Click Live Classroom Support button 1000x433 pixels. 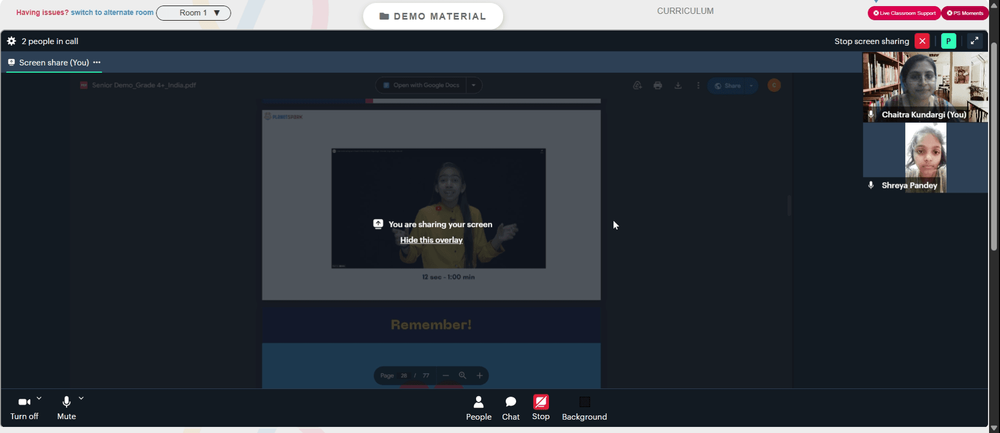[904, 13]
